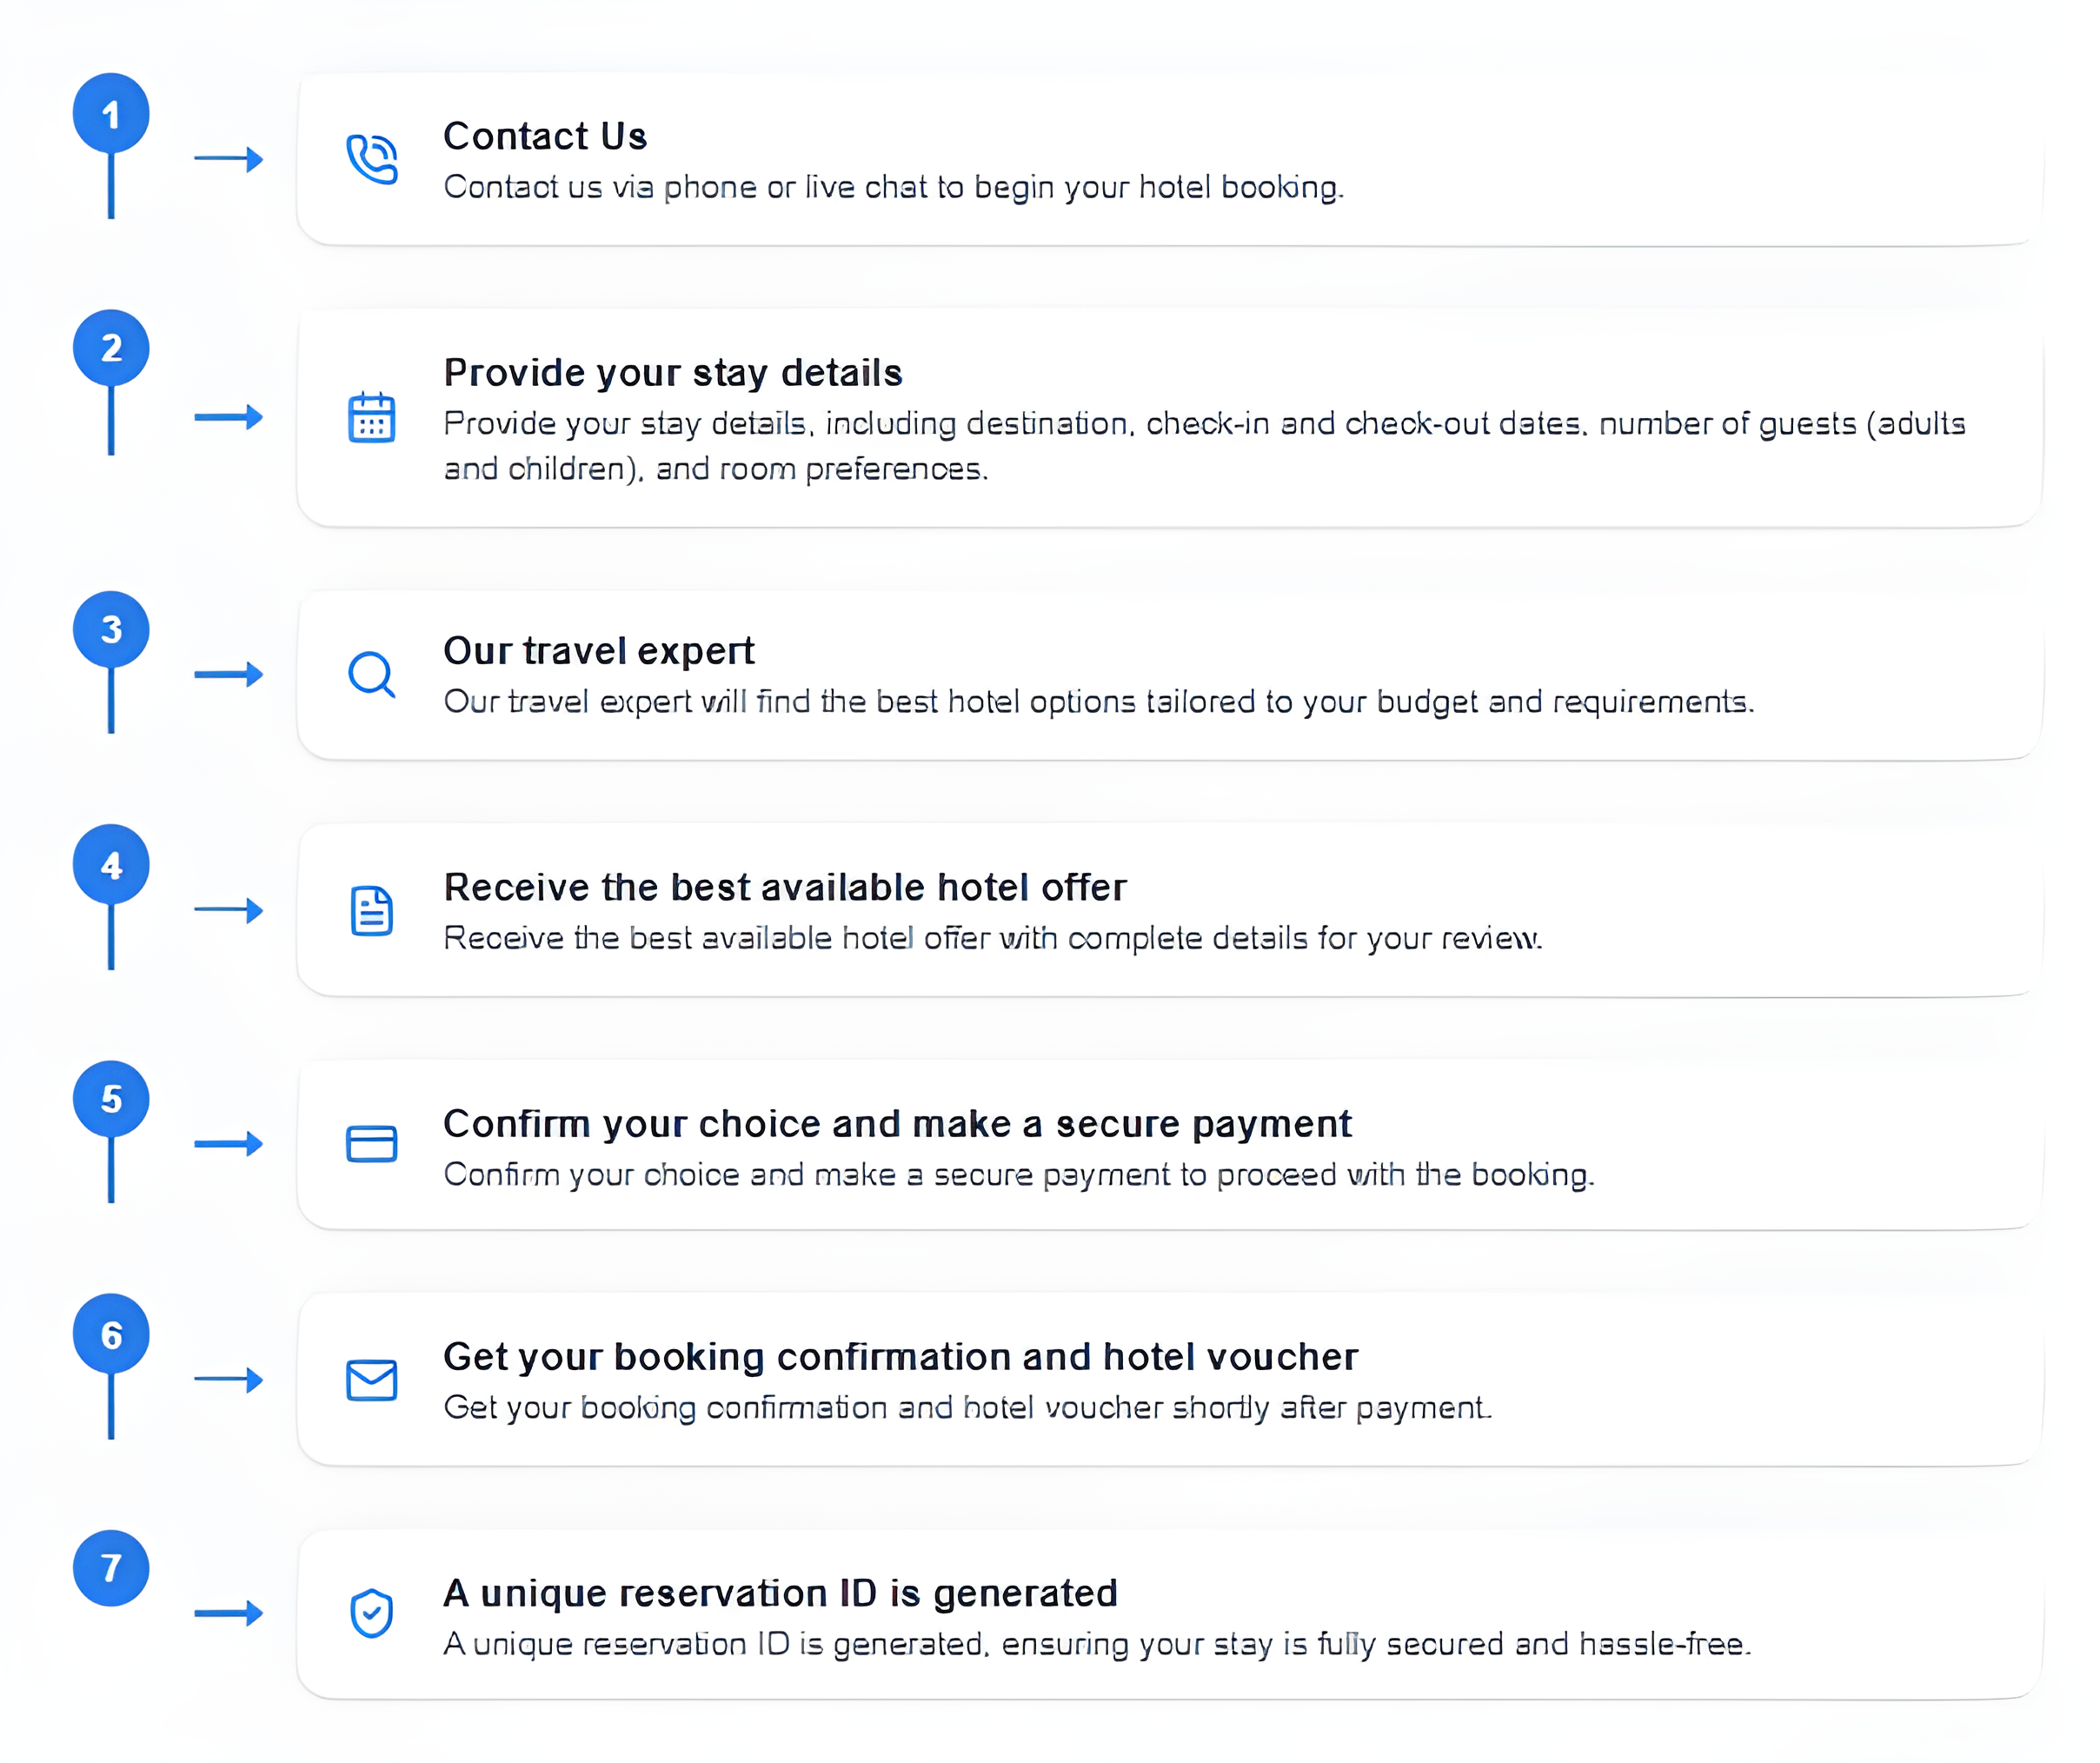Click the step 3 number circle
2100x1763 pixels.
point(111,629)
